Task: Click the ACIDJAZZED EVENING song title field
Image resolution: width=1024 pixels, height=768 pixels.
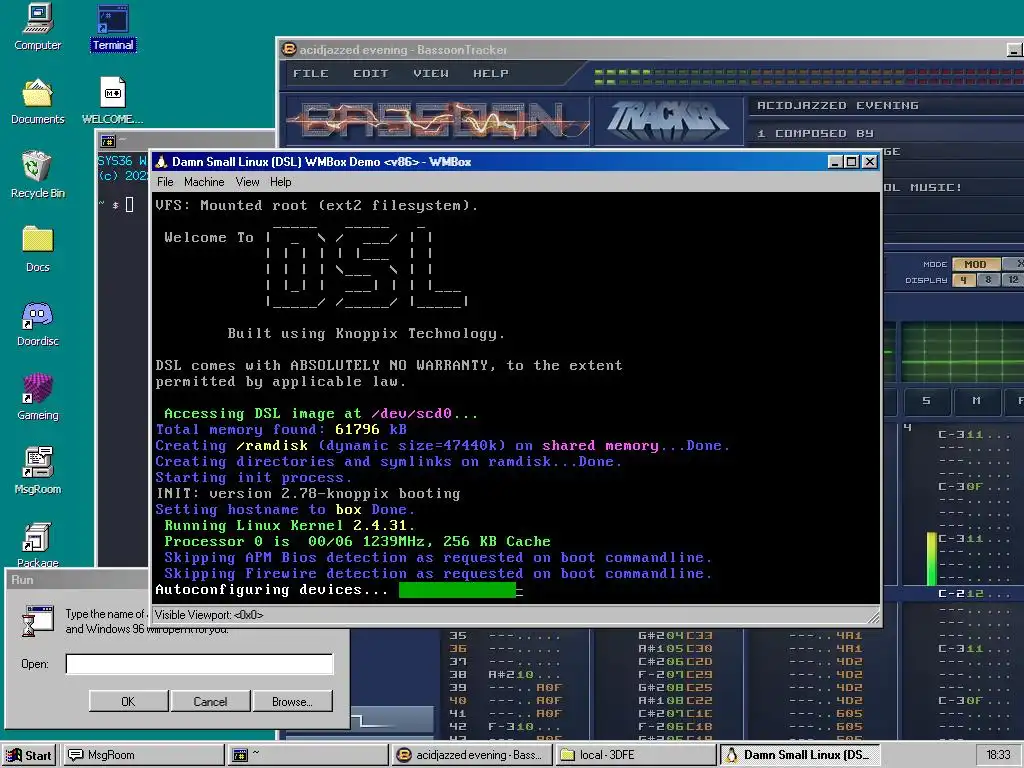Action: (x=886, y=105)
